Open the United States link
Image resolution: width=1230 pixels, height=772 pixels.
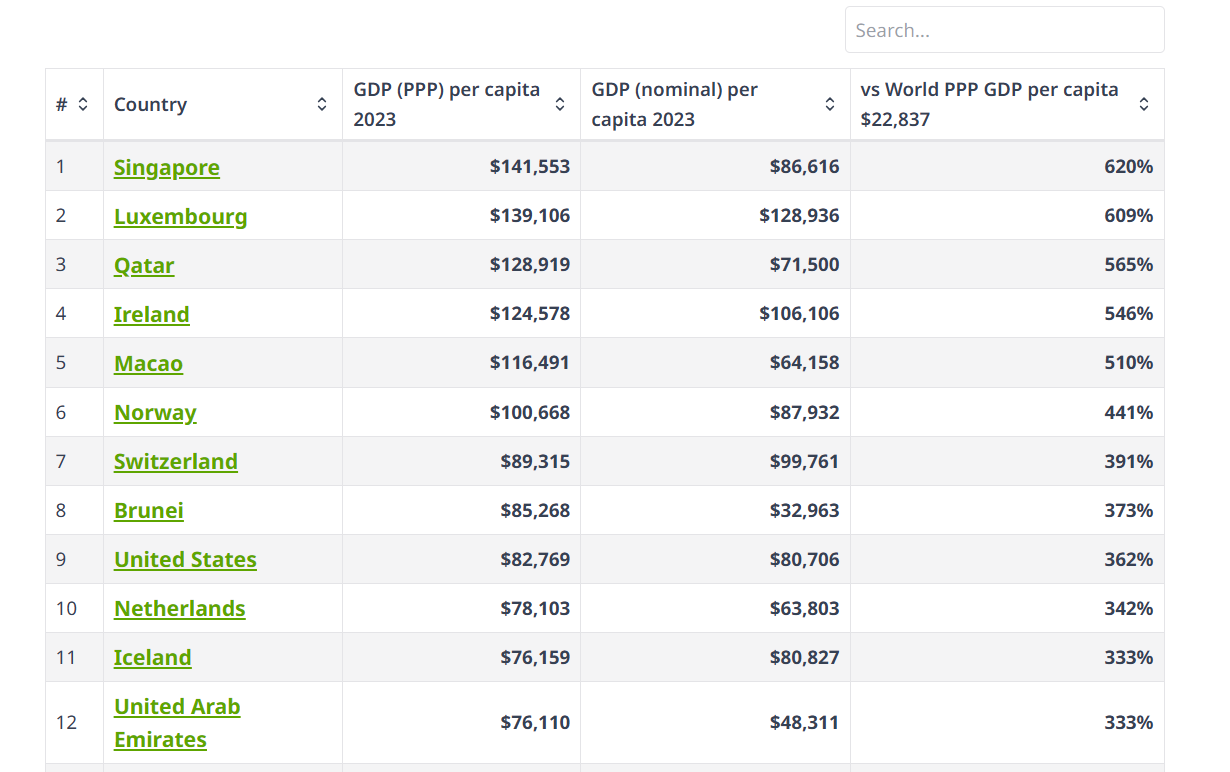185,559
